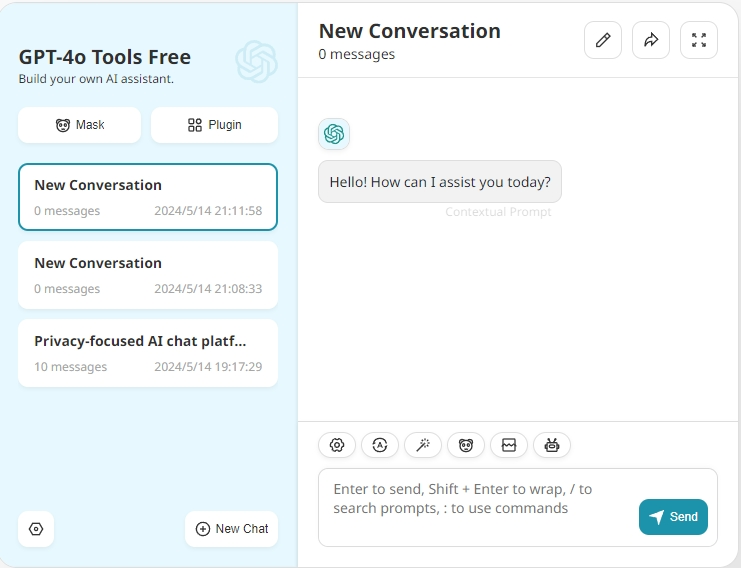
Task: Open the Plugin button in sidebar
Action: click(x=214, y=125)
